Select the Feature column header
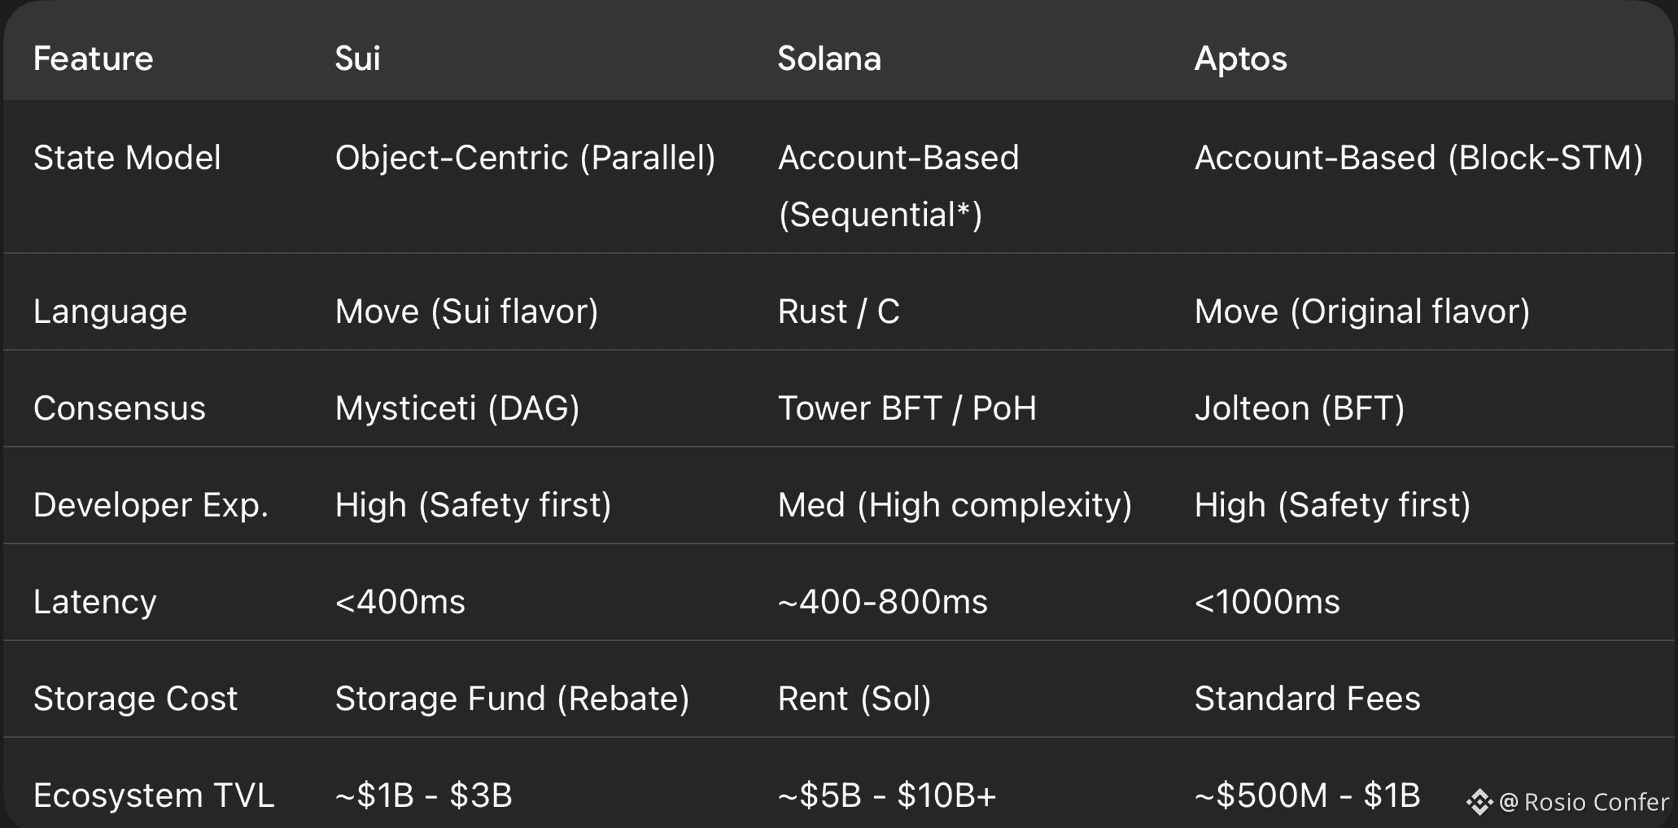1678x828 pixels. tap(93, 59)
